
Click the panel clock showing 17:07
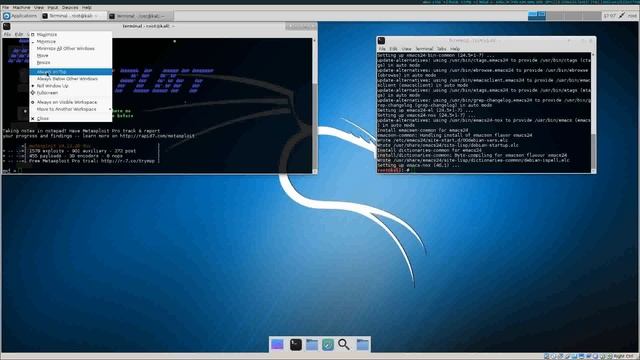pos(609,16)
